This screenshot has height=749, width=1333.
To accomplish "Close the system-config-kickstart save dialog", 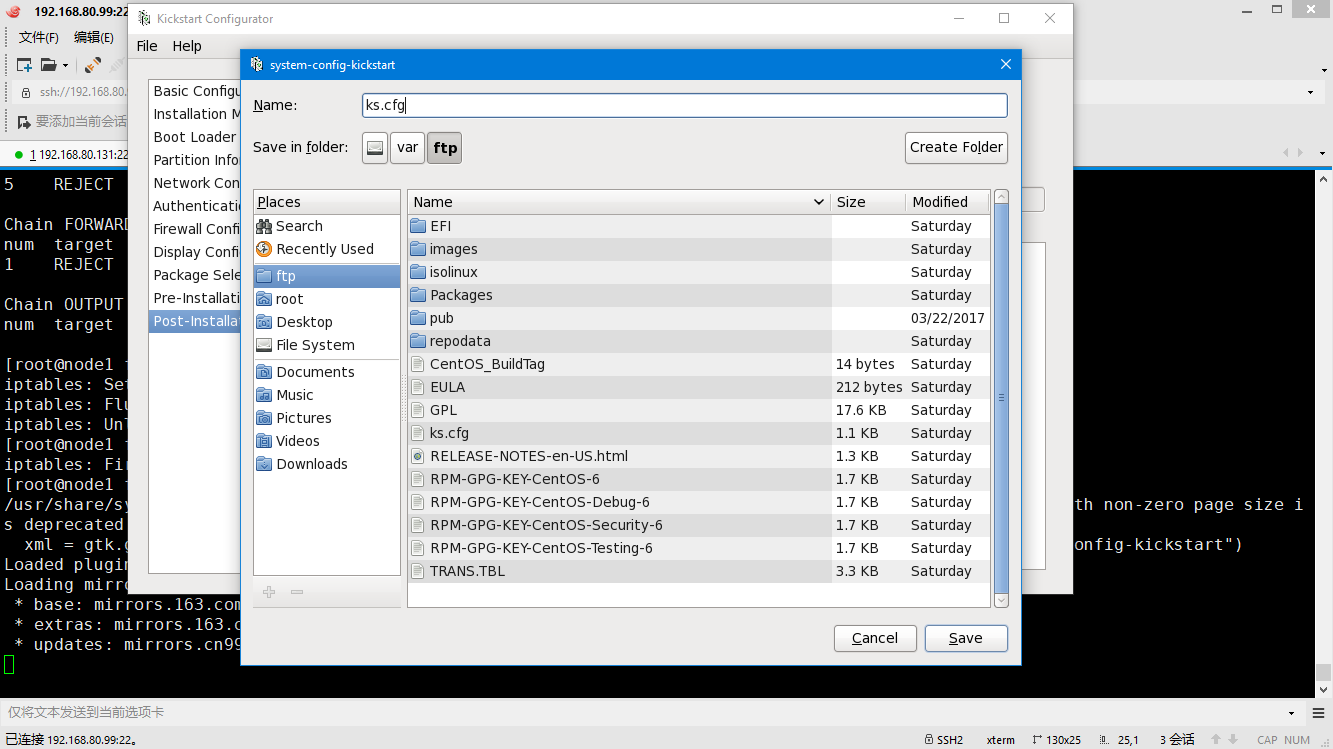I will click(1006, 65).
